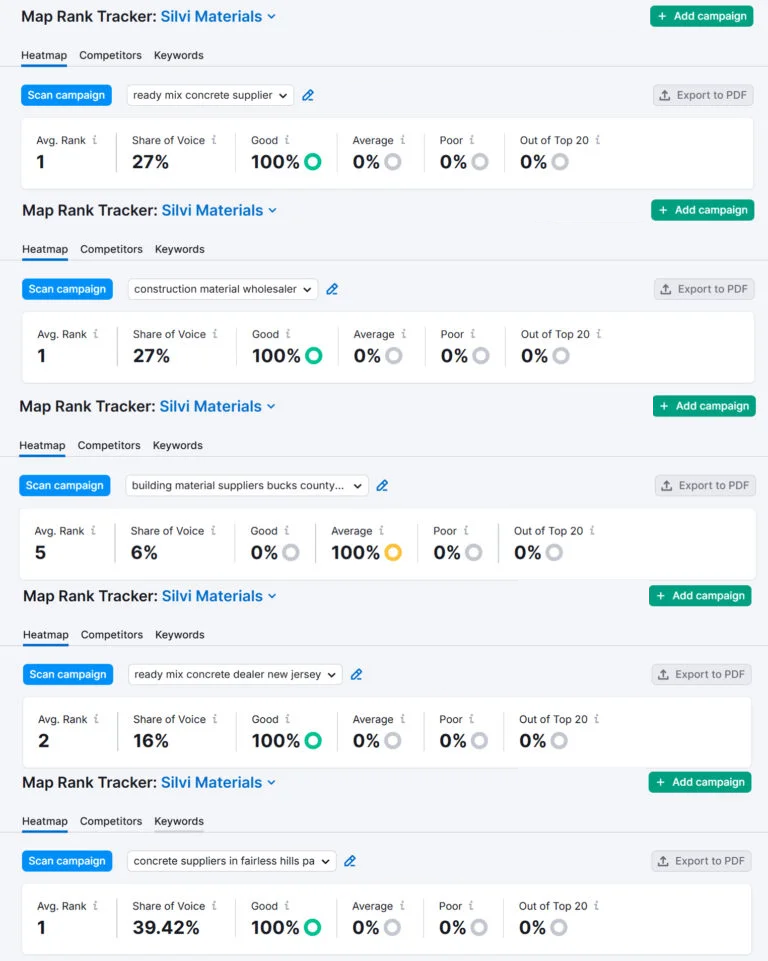768x961 pixels.
Task: Click the yellow Average 100% ring indicator
Action: click(393, 553)
